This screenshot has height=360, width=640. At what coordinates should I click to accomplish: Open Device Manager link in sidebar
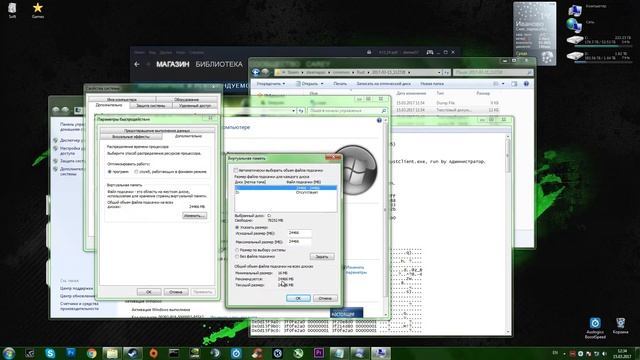(71, 140)
